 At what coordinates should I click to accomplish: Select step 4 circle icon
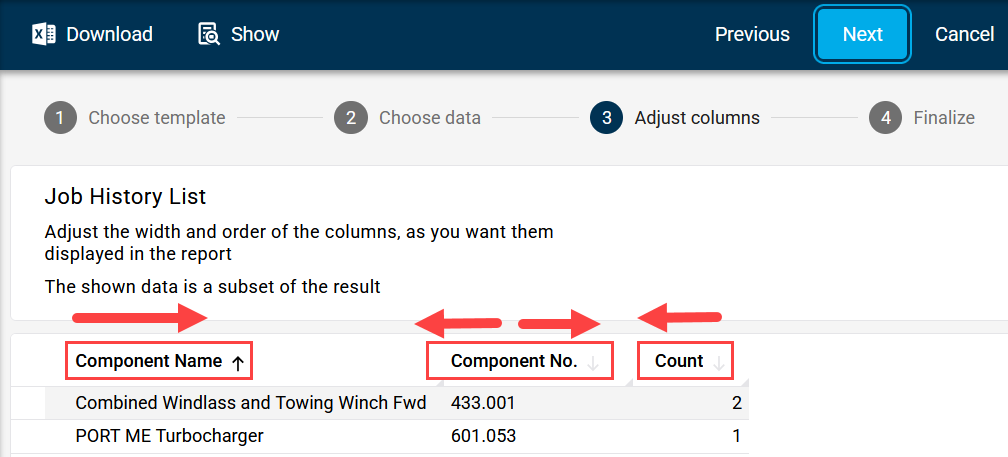(886, 118)
